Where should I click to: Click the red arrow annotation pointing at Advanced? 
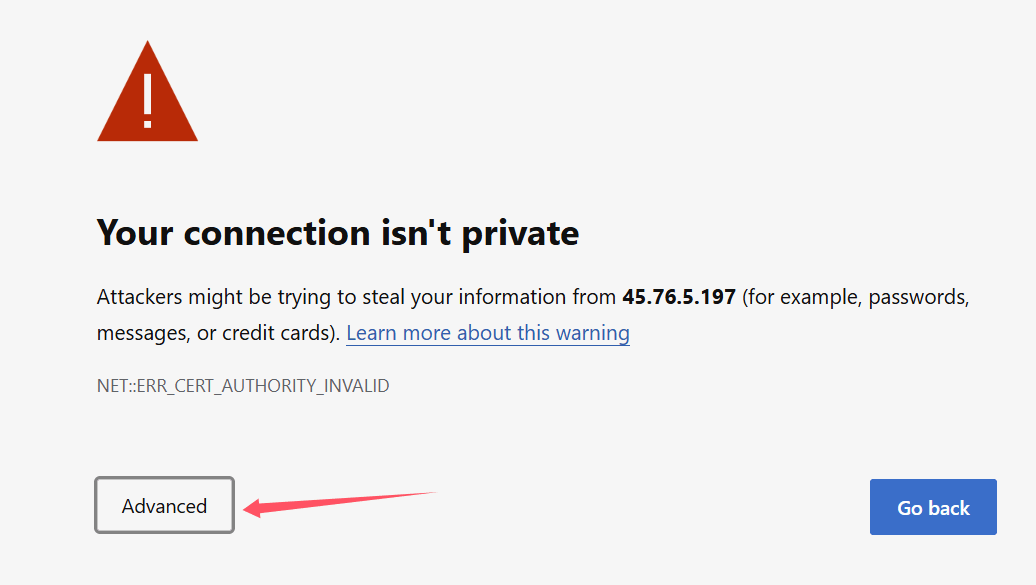340,501
